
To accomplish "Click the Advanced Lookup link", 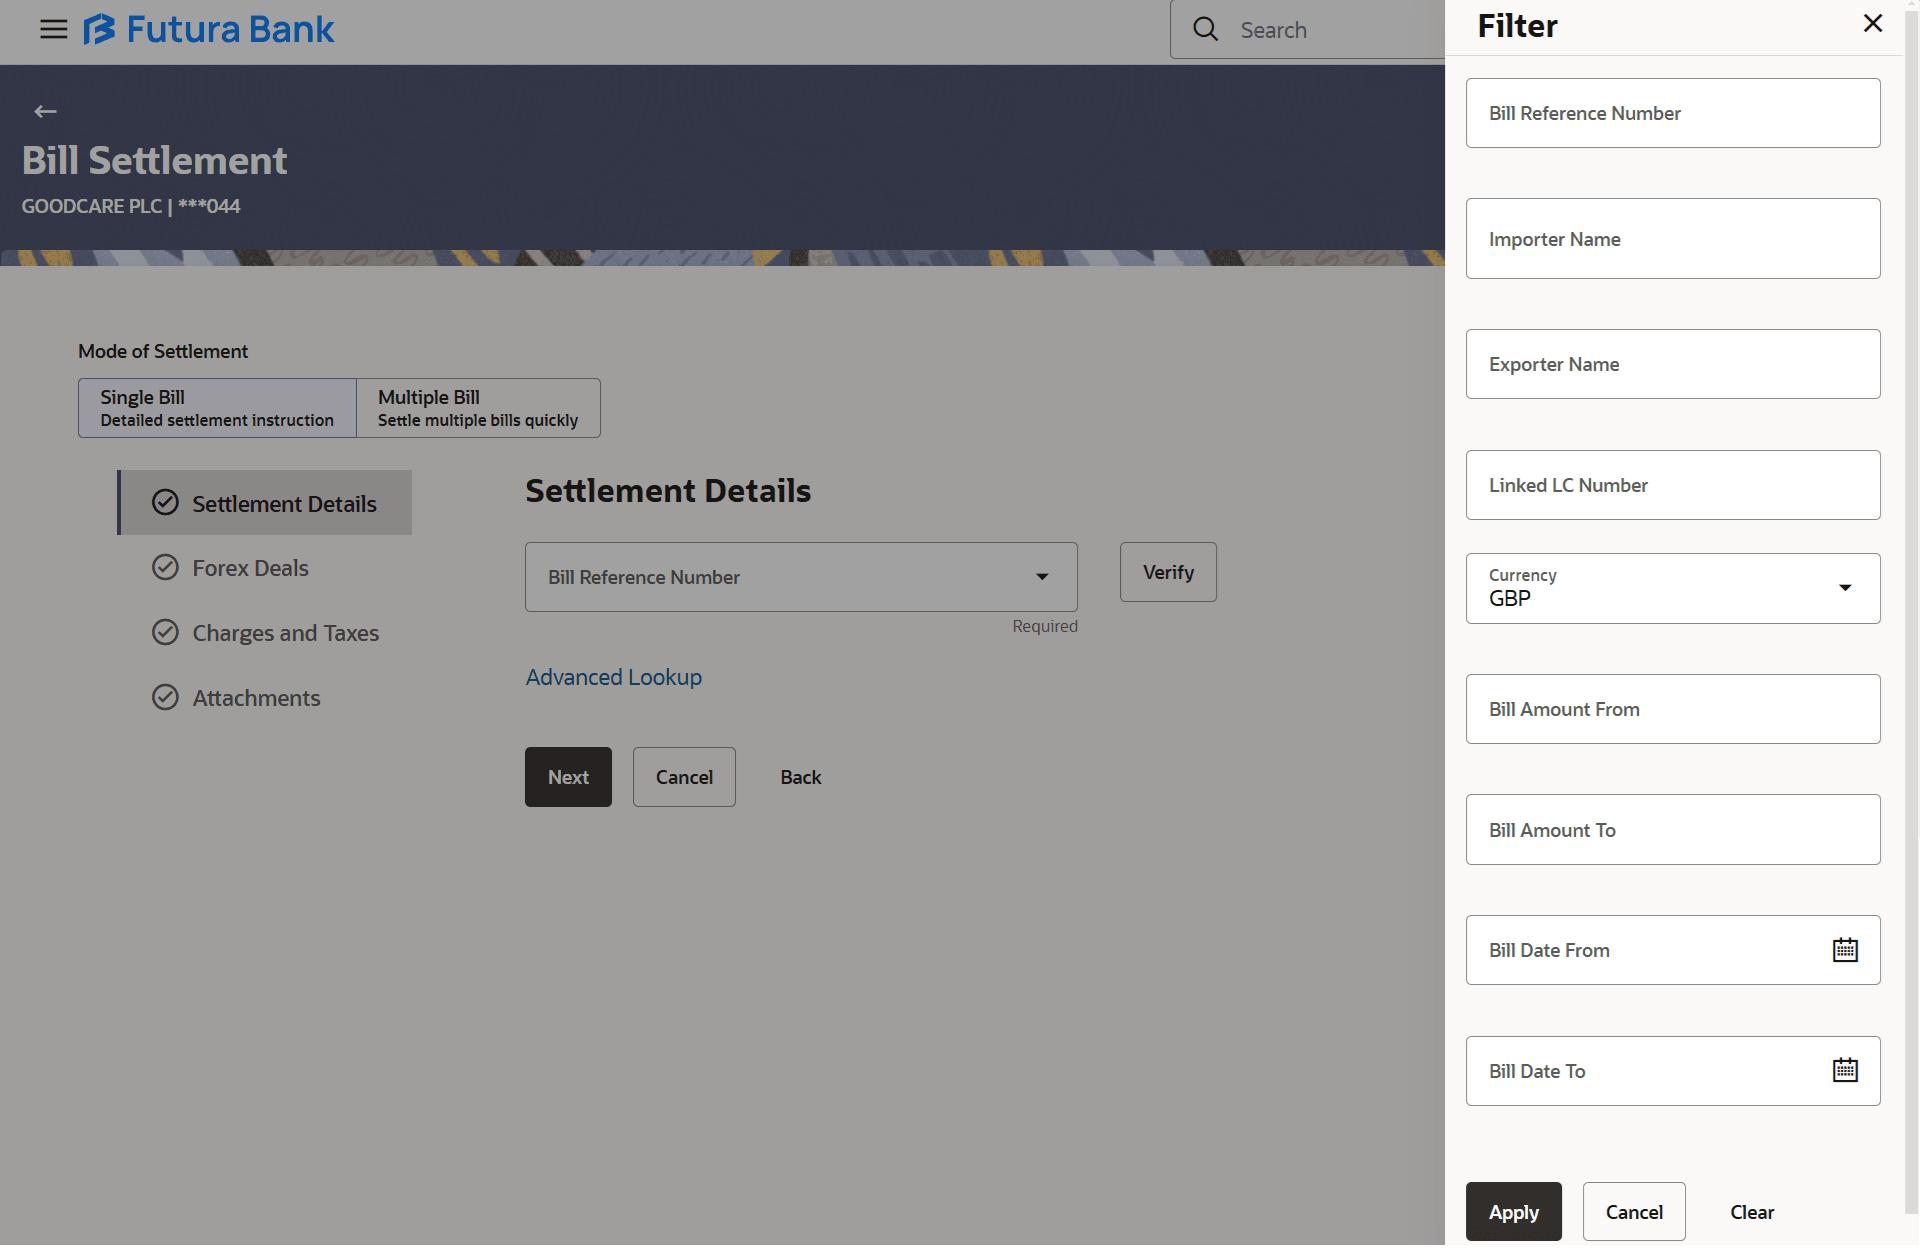I will (x=613, y=677).
